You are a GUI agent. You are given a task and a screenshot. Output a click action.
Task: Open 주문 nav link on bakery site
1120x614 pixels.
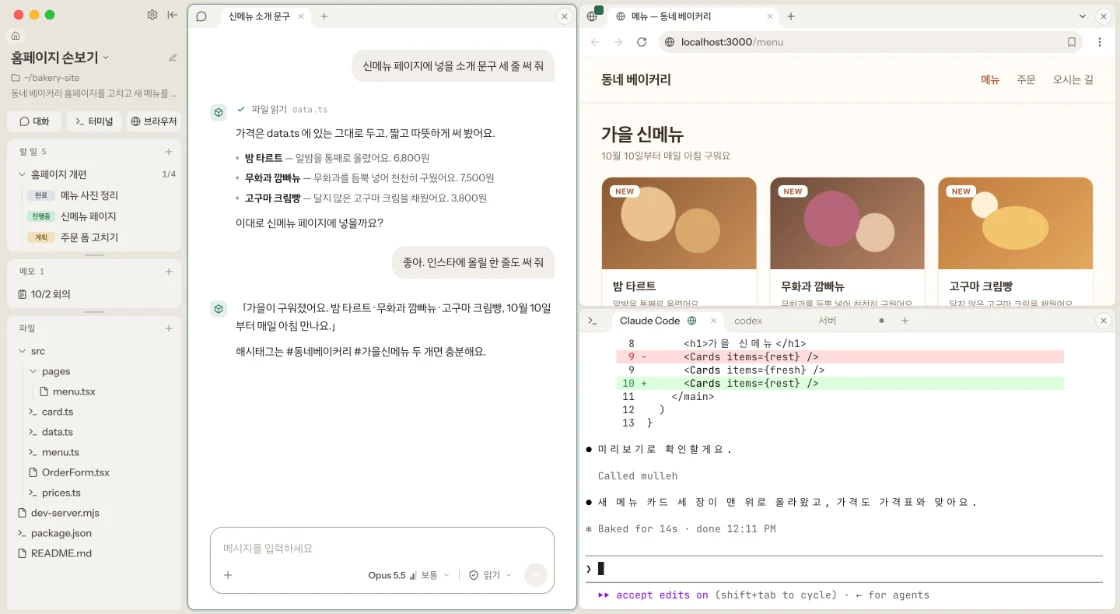point(1026,80)
